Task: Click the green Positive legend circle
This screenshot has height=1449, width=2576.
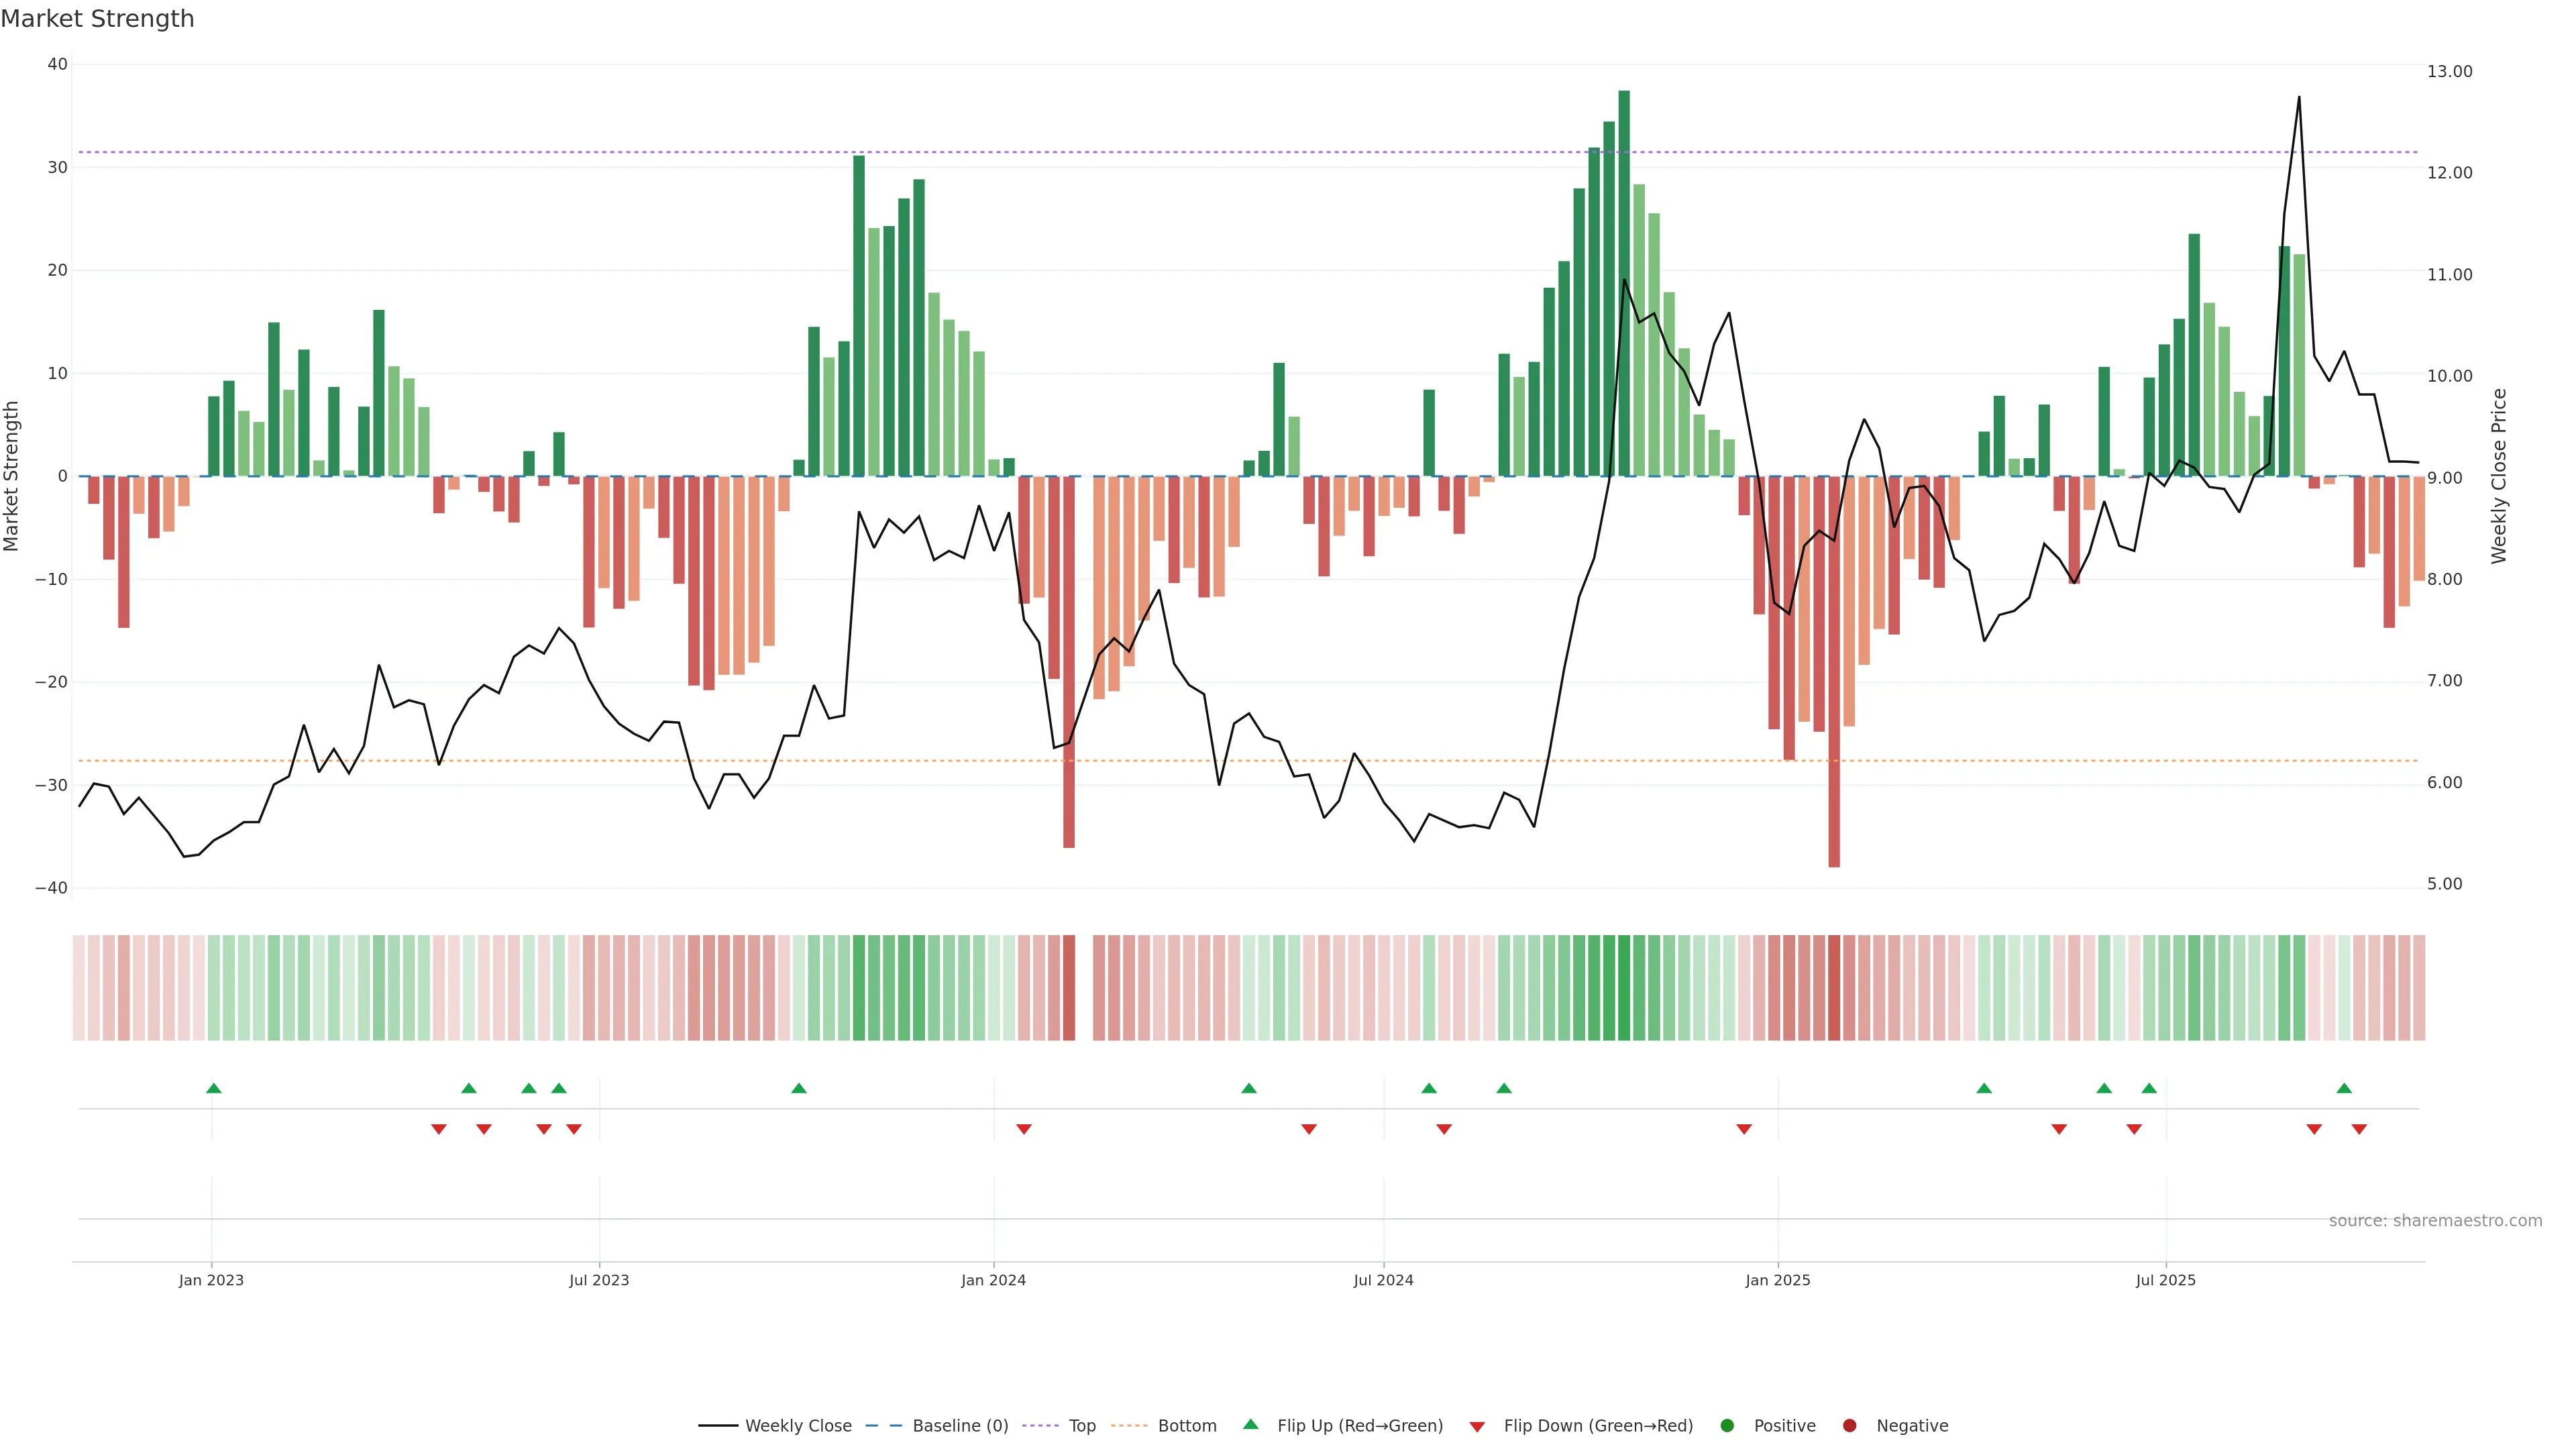Action: pyautogui.click(x=1727, y=1426)
